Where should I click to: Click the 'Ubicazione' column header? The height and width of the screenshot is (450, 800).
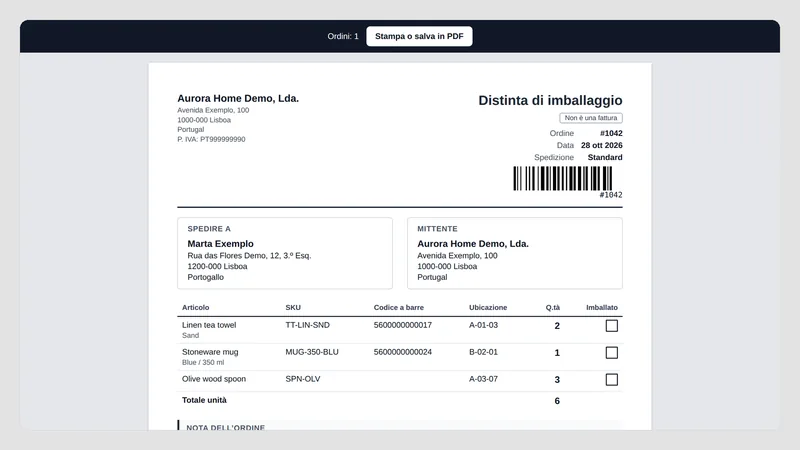pos(488,308)
